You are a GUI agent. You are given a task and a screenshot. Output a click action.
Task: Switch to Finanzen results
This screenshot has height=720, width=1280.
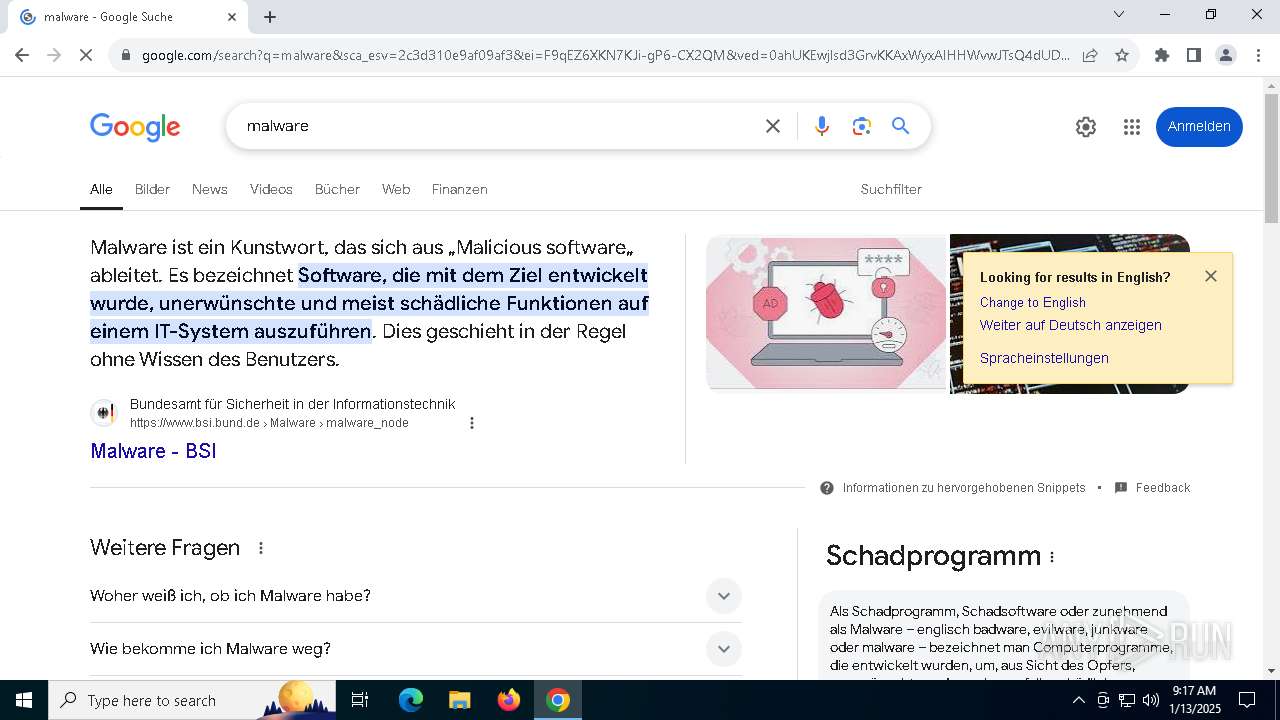tap(460, 189)
